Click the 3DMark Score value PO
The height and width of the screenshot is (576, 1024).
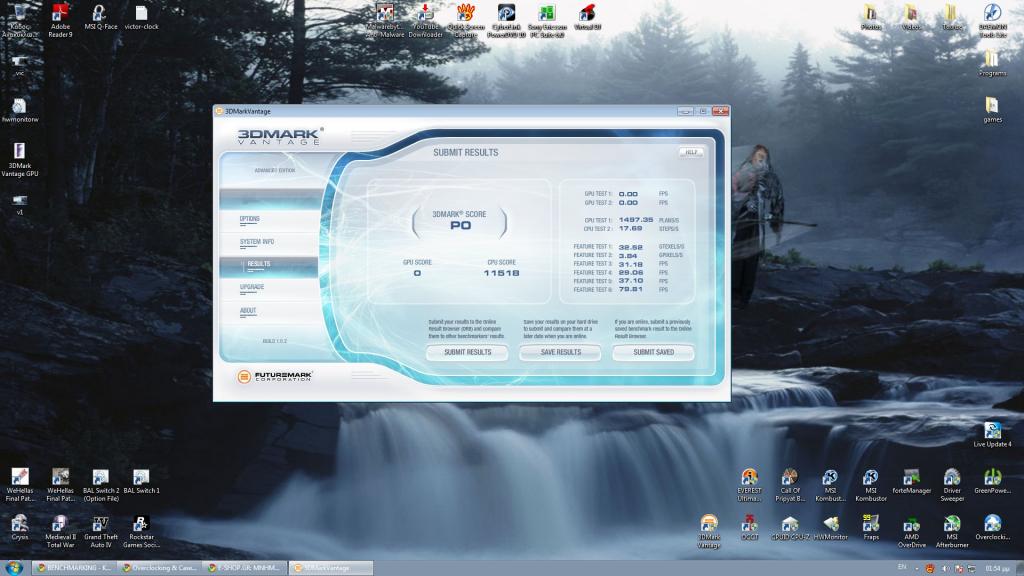tap(460, 225)
